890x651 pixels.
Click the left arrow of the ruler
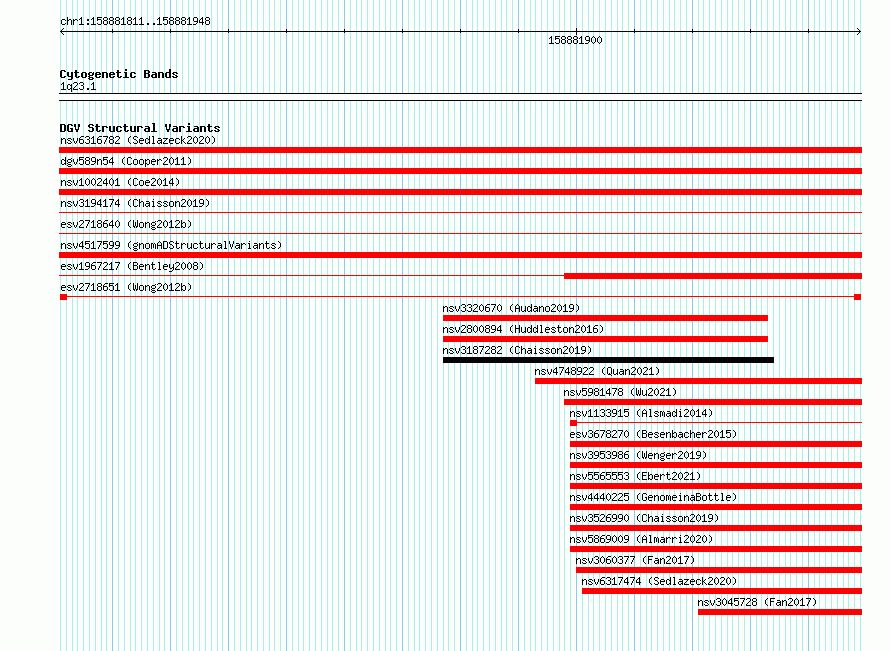62,31
